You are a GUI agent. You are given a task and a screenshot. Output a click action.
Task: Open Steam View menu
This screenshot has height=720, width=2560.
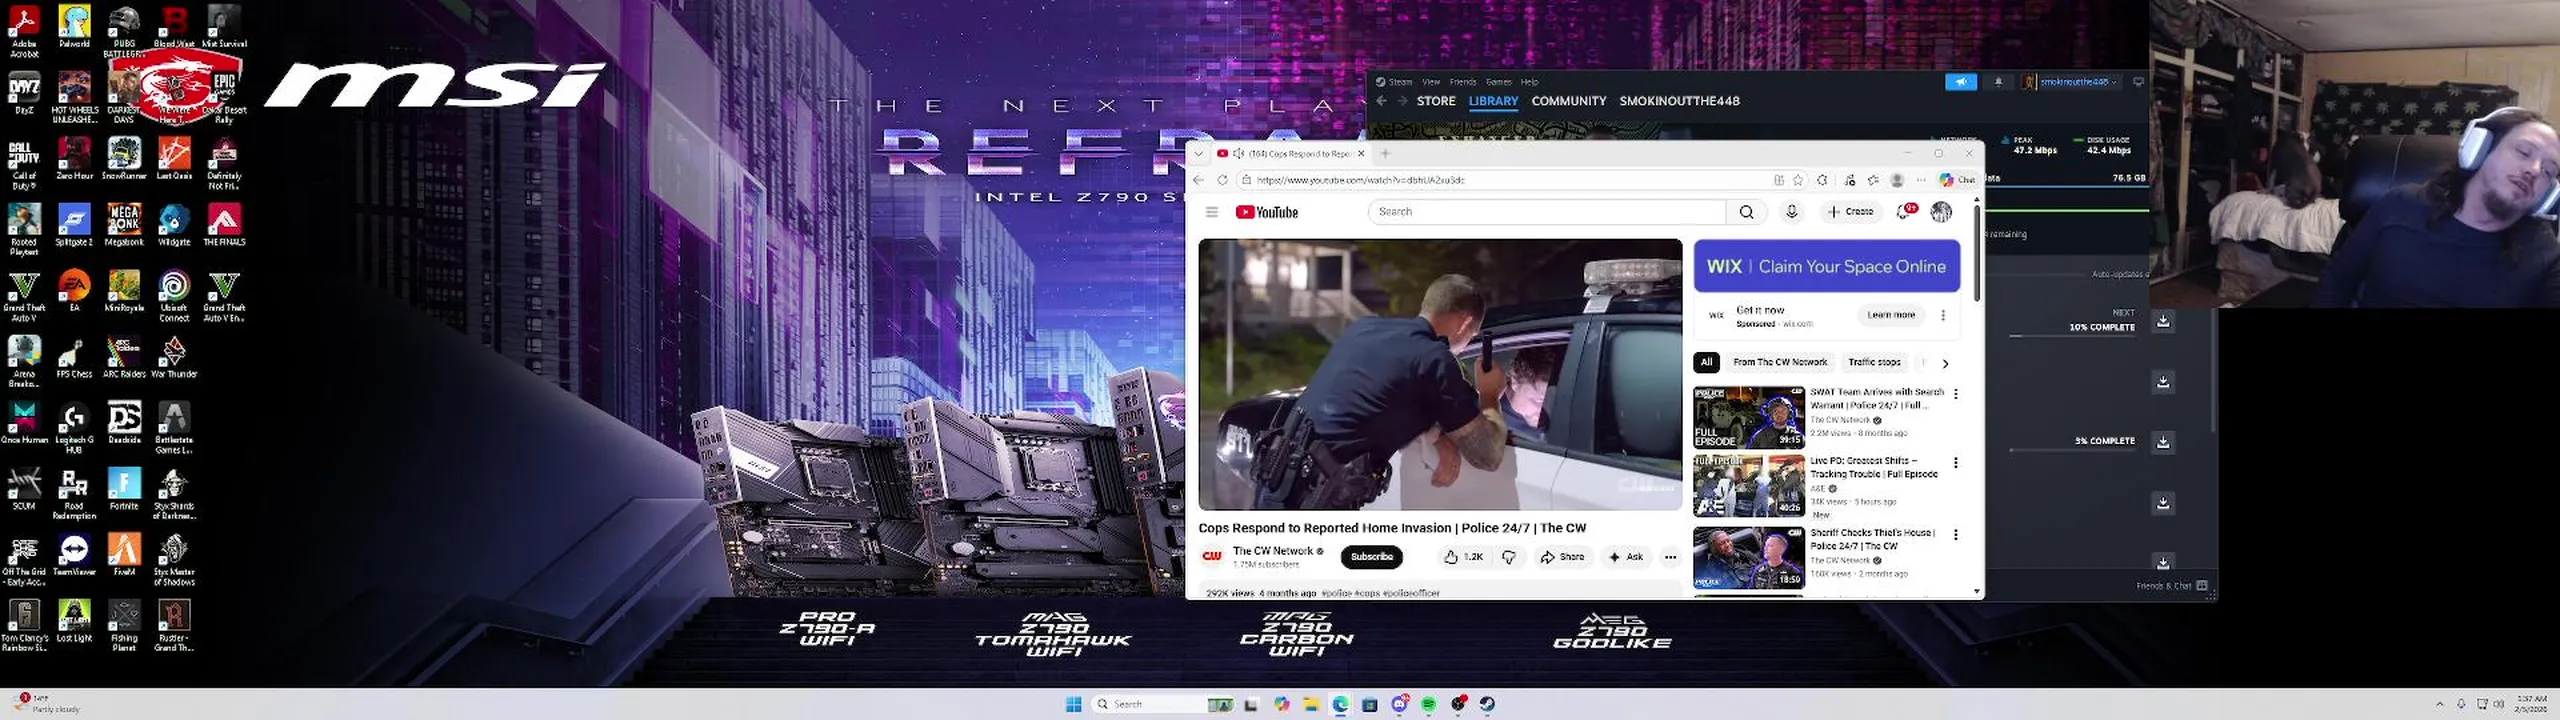[x=1431, y=82]
